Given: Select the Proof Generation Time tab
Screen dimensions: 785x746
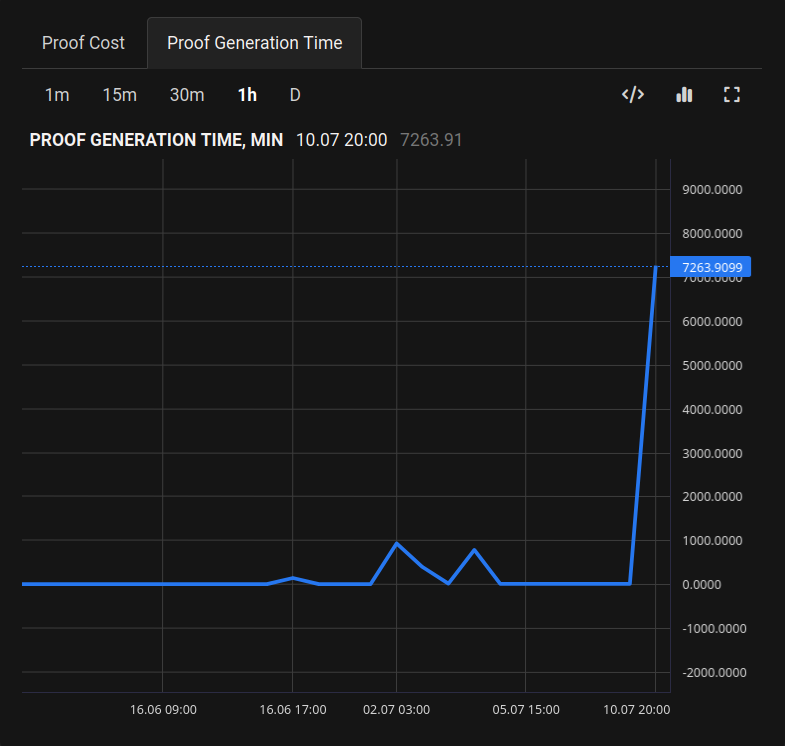Looking at the screenshot, I should pos(254,43).
